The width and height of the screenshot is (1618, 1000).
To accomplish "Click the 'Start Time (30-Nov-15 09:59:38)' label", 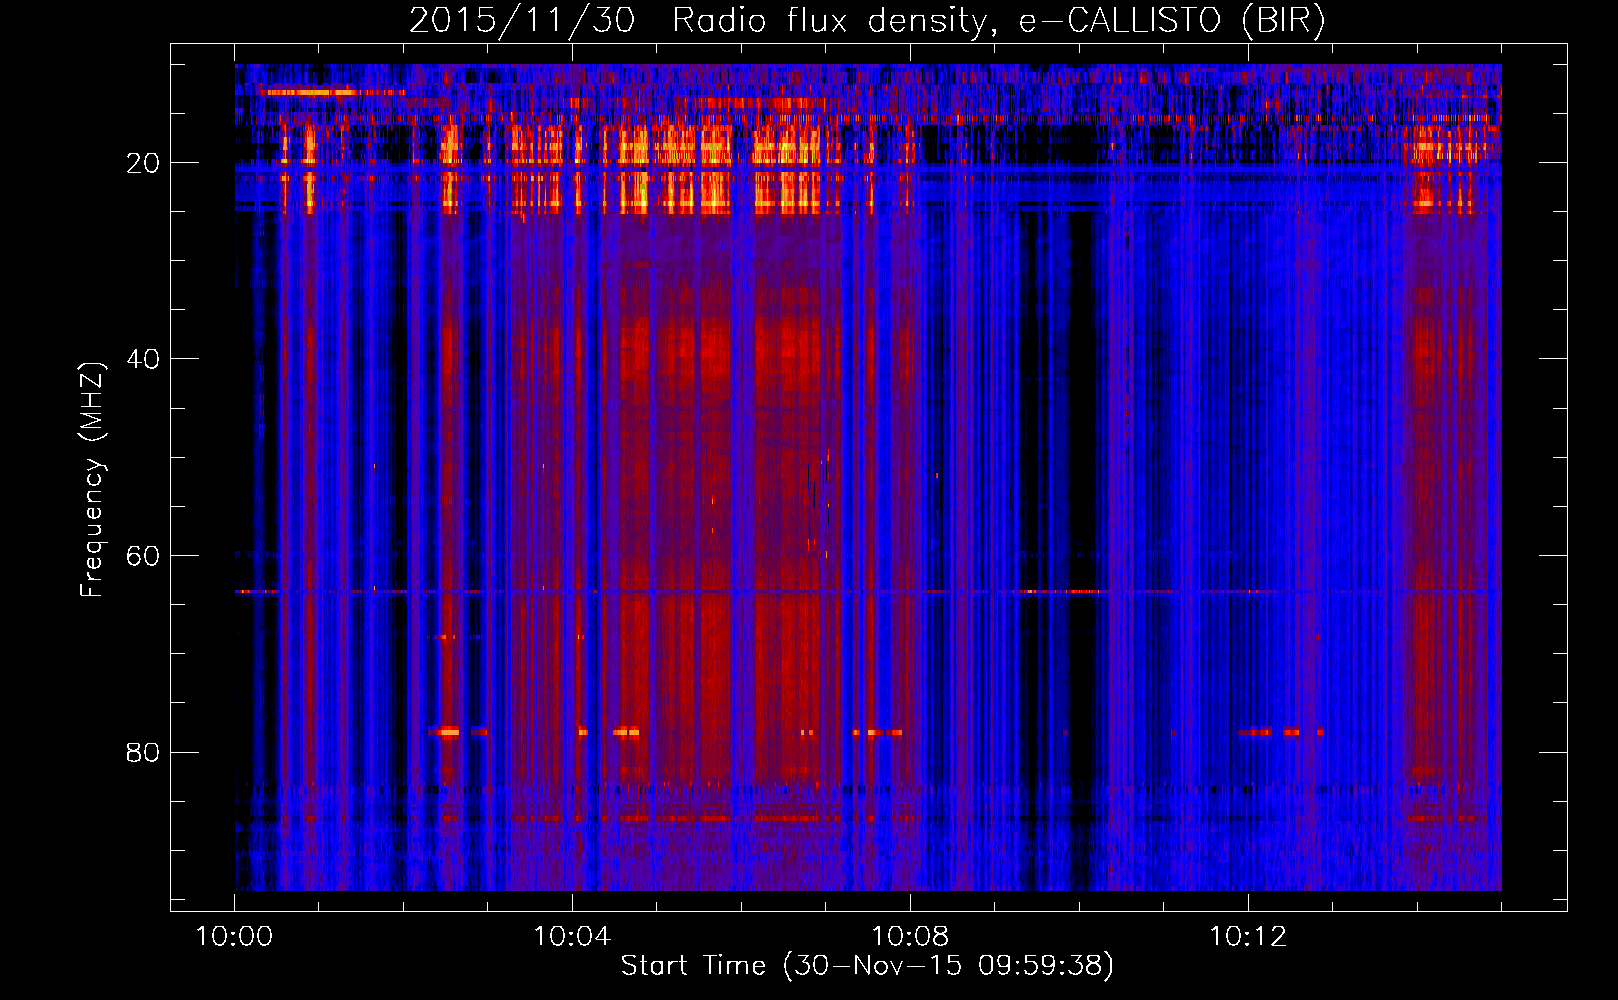I will (x=867, y=966).
